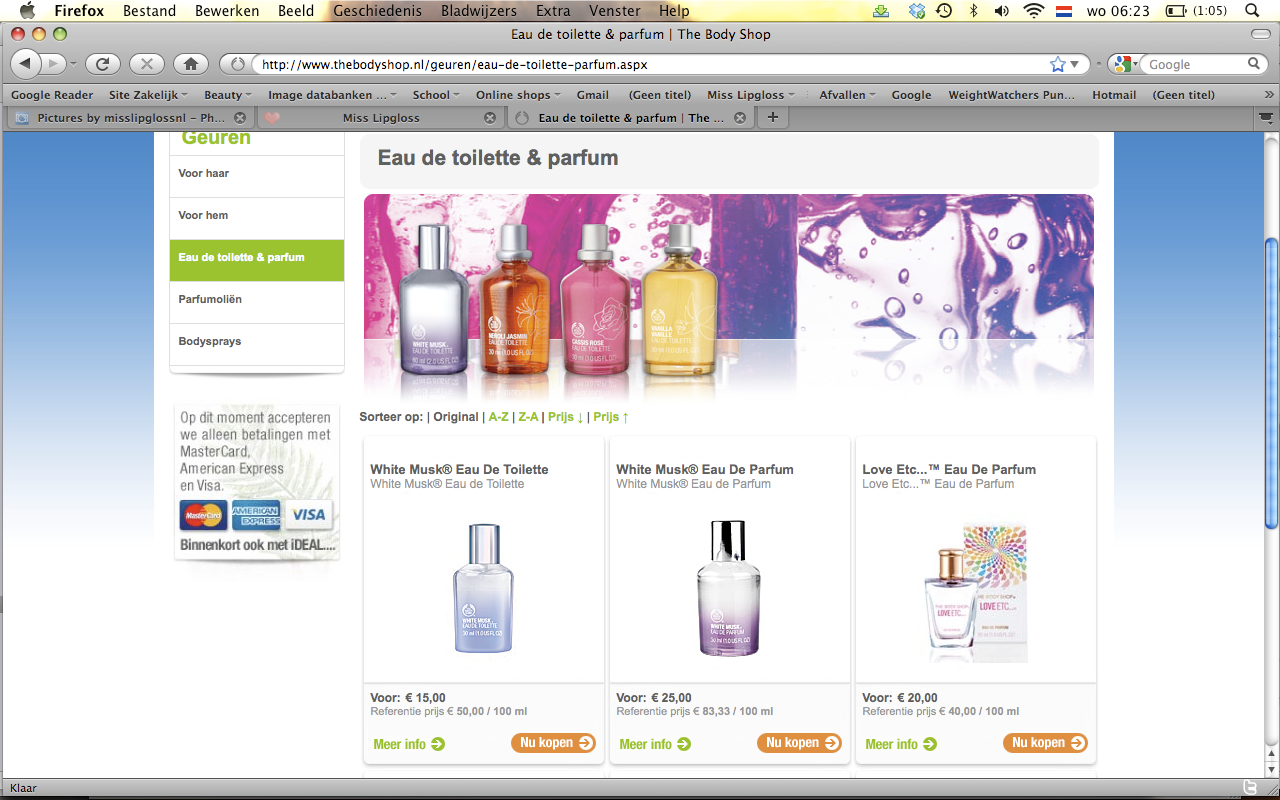This screenshot has width=1280, height=800.
Task: Click the battery status icon
Action: [x=1176, y=11]
